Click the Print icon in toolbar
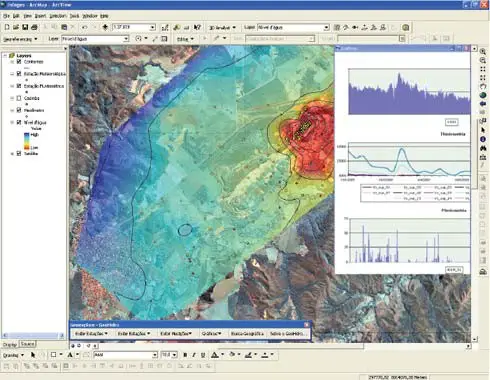Image resolution: width=490 pixels, height=380 pixels. [x=34, y=27]
